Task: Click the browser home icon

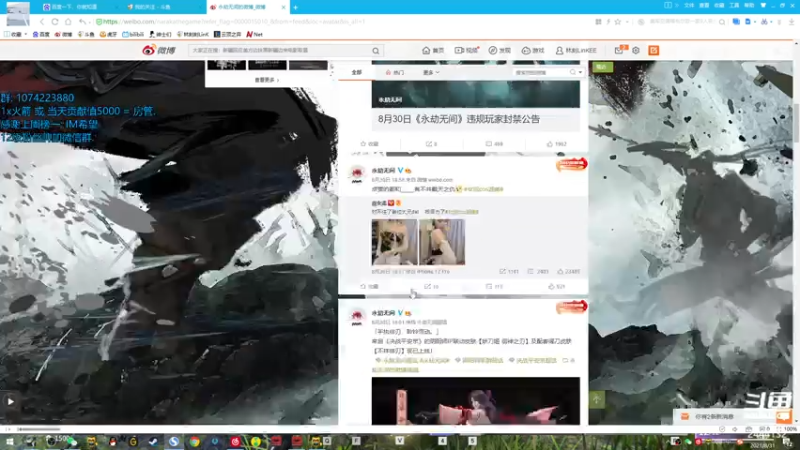Action: coord(68,22)
